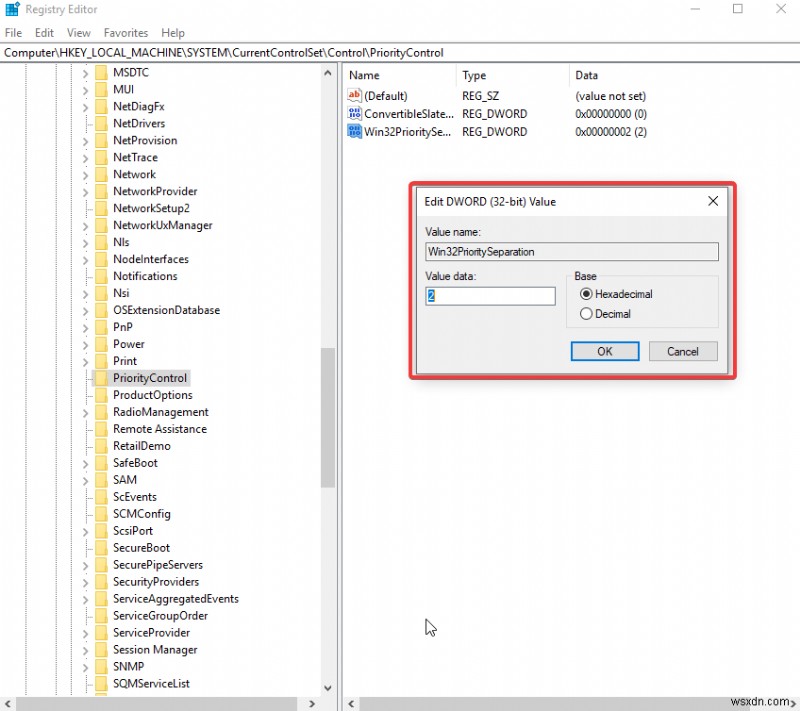Click inside the Value data field

(x=490, y=296)
